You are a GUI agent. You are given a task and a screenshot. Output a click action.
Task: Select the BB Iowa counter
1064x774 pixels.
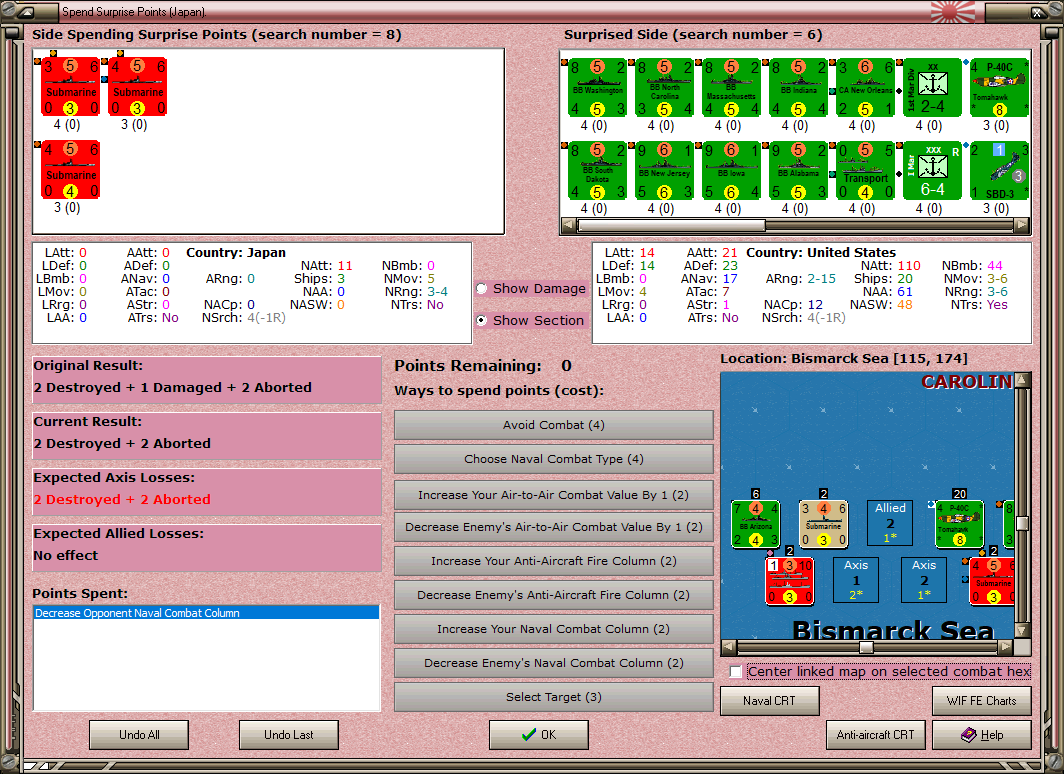(x=732, y=171)
